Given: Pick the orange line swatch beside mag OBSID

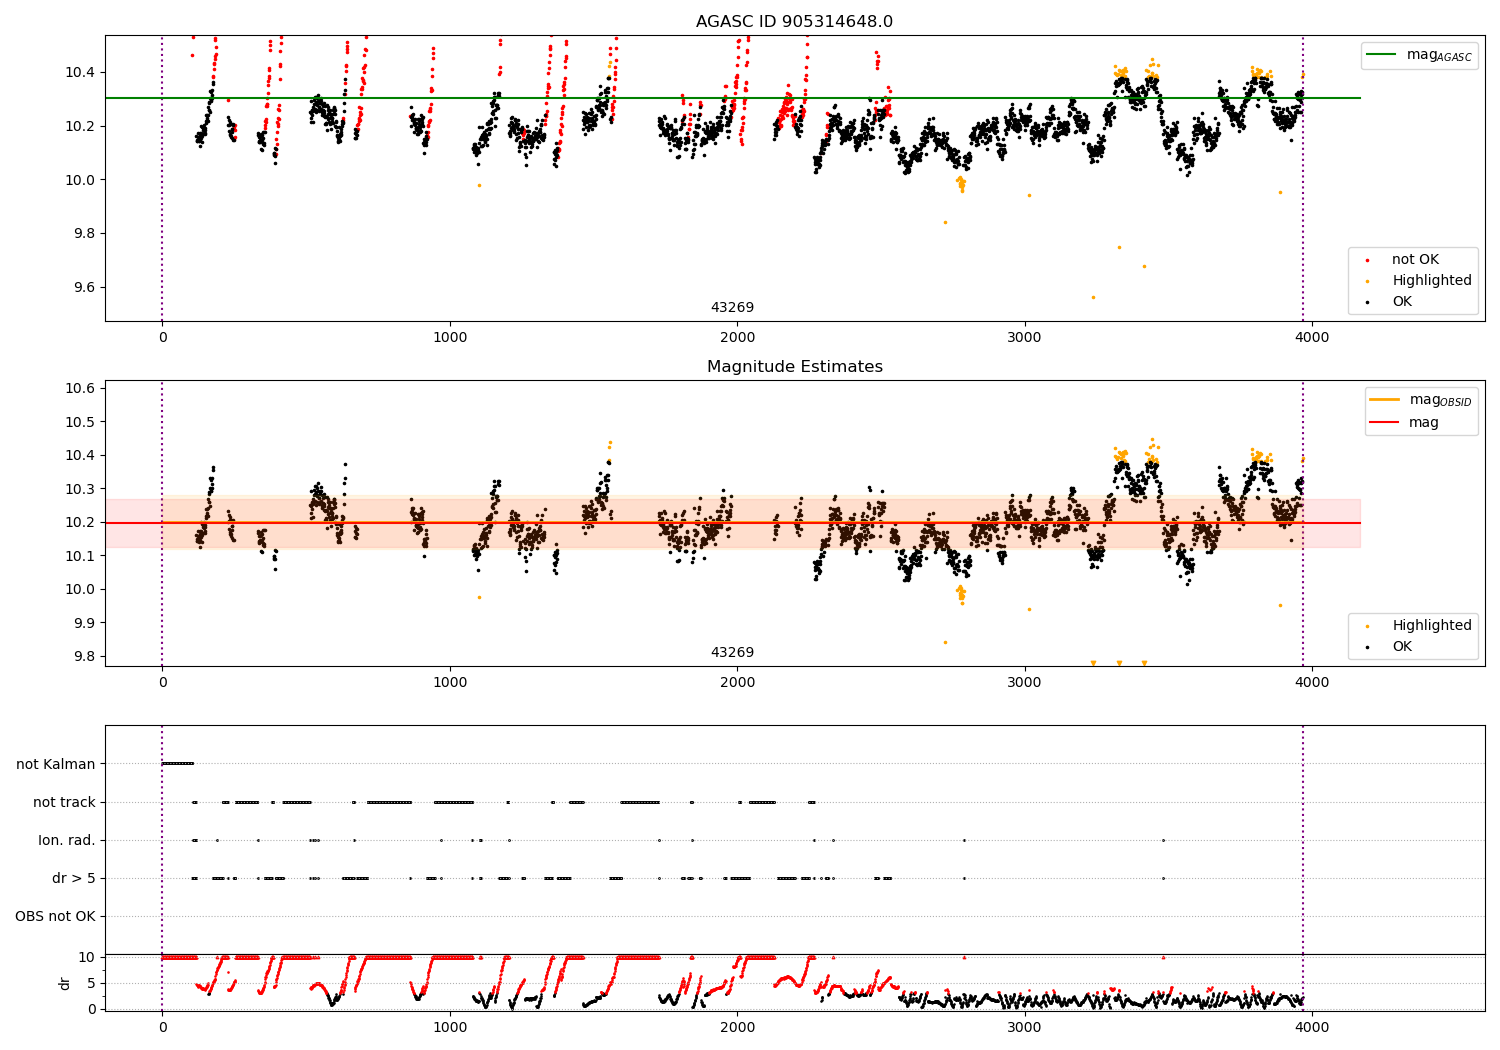Looking at the screenshot, I should point(1385,400).
